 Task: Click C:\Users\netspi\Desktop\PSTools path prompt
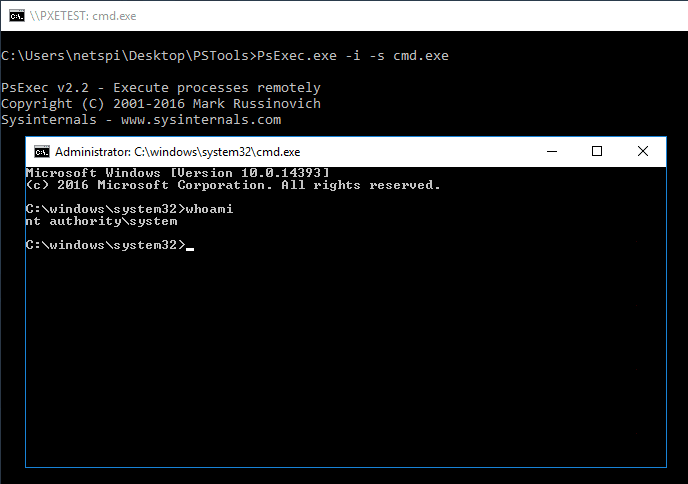(129, 56)
